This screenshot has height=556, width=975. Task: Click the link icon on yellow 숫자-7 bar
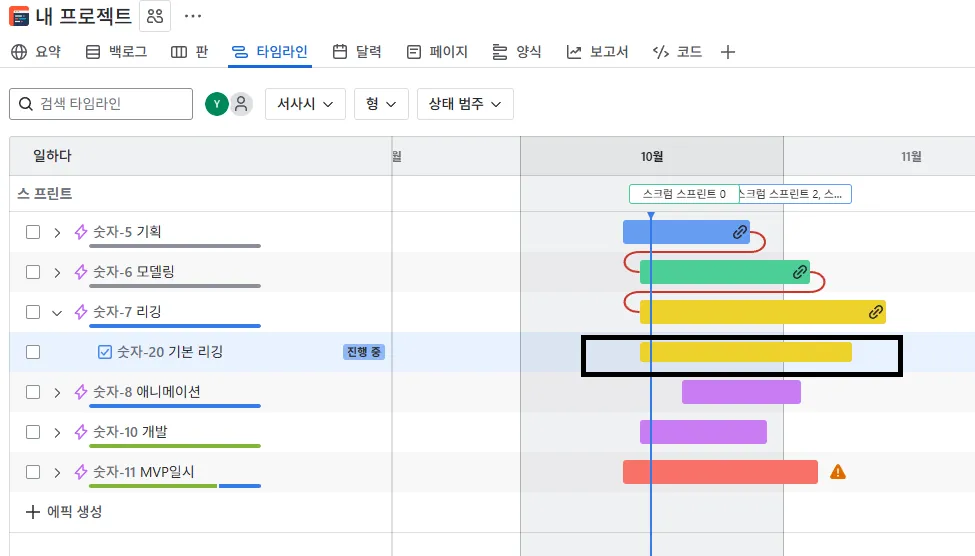[876, 312]
